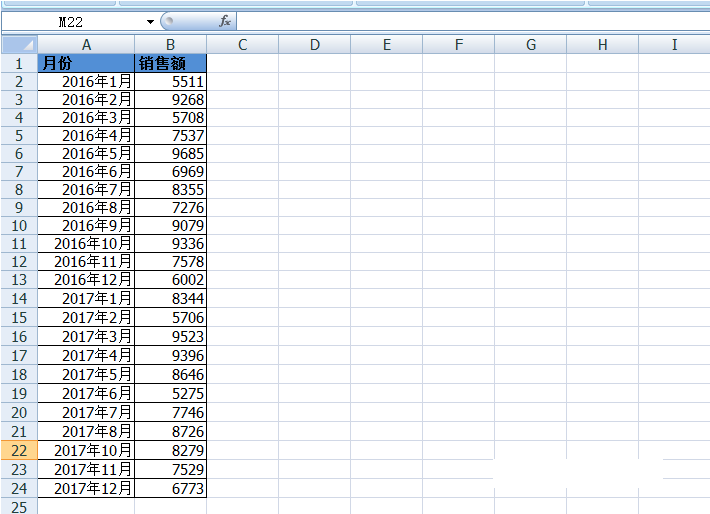Screen dimensions: 710x514
Task: Select cell with 2016年12月
Action: click(x=86, y=279)
